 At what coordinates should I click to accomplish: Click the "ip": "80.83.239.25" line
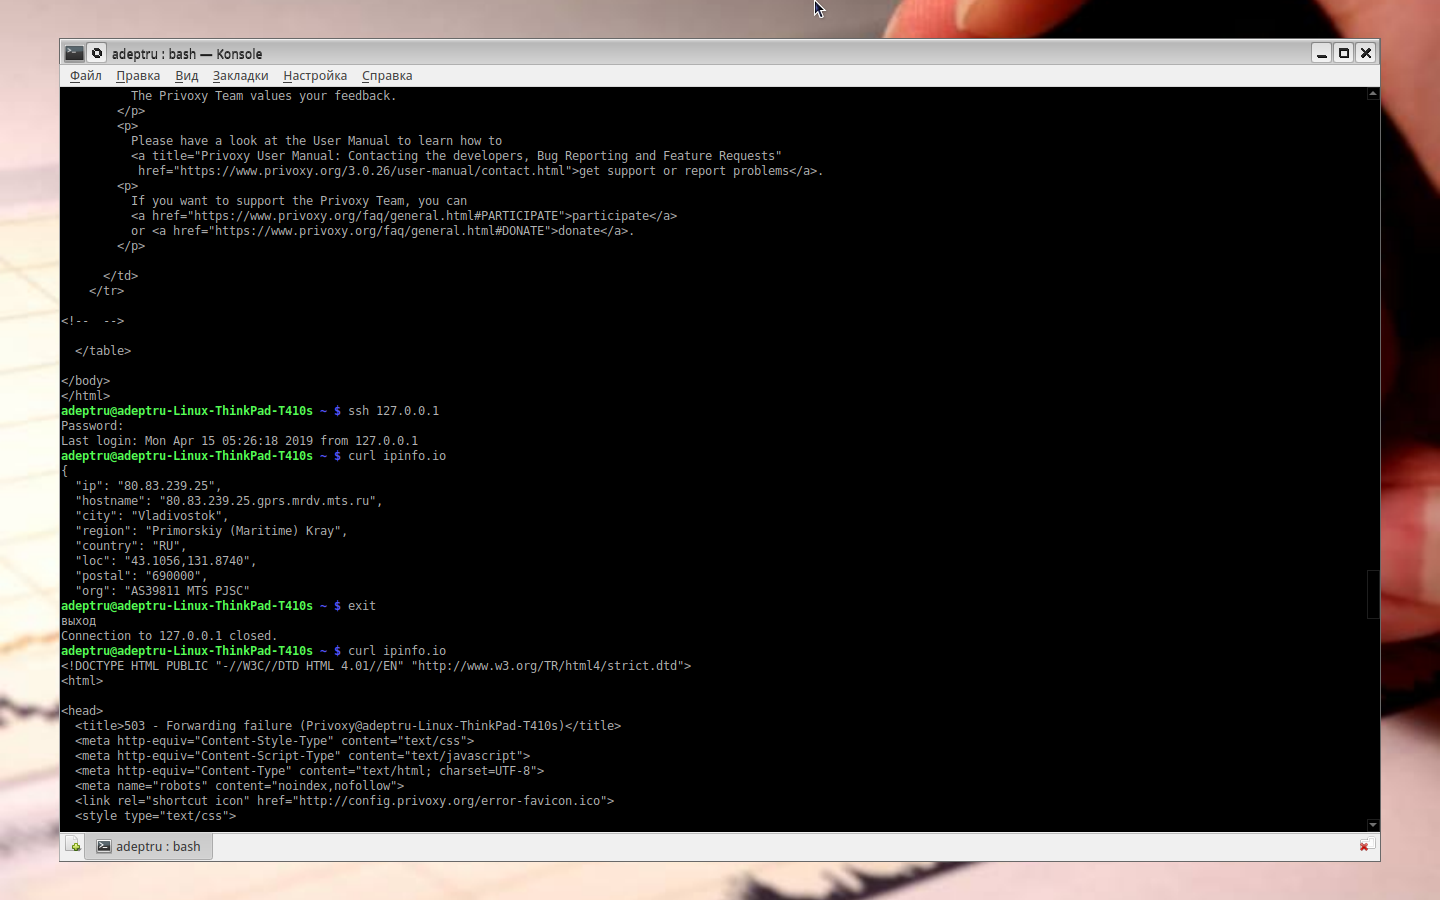pyautogui.click(x=149, y=486)
